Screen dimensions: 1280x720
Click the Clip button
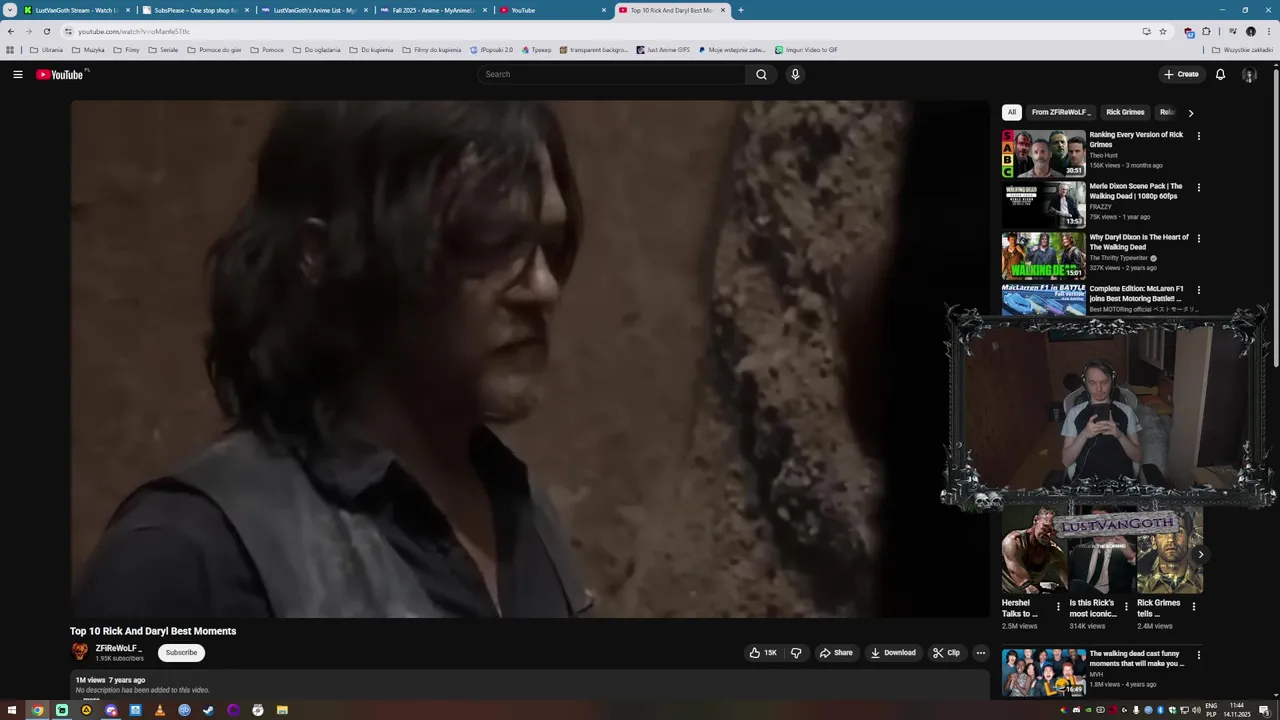946,653
